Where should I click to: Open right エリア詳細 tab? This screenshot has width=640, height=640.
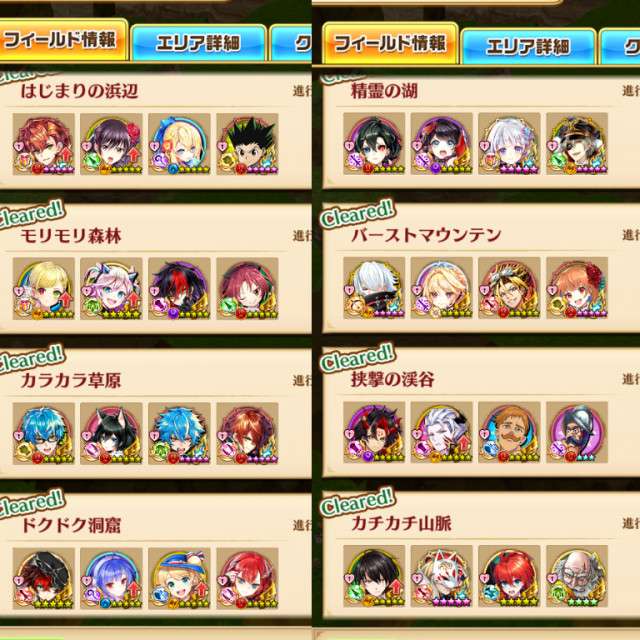[x=528, y=47]
